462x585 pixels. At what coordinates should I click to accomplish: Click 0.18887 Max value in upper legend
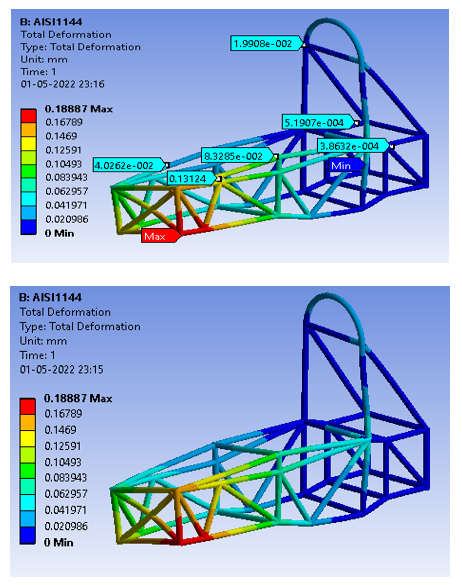tap(79, 109)
